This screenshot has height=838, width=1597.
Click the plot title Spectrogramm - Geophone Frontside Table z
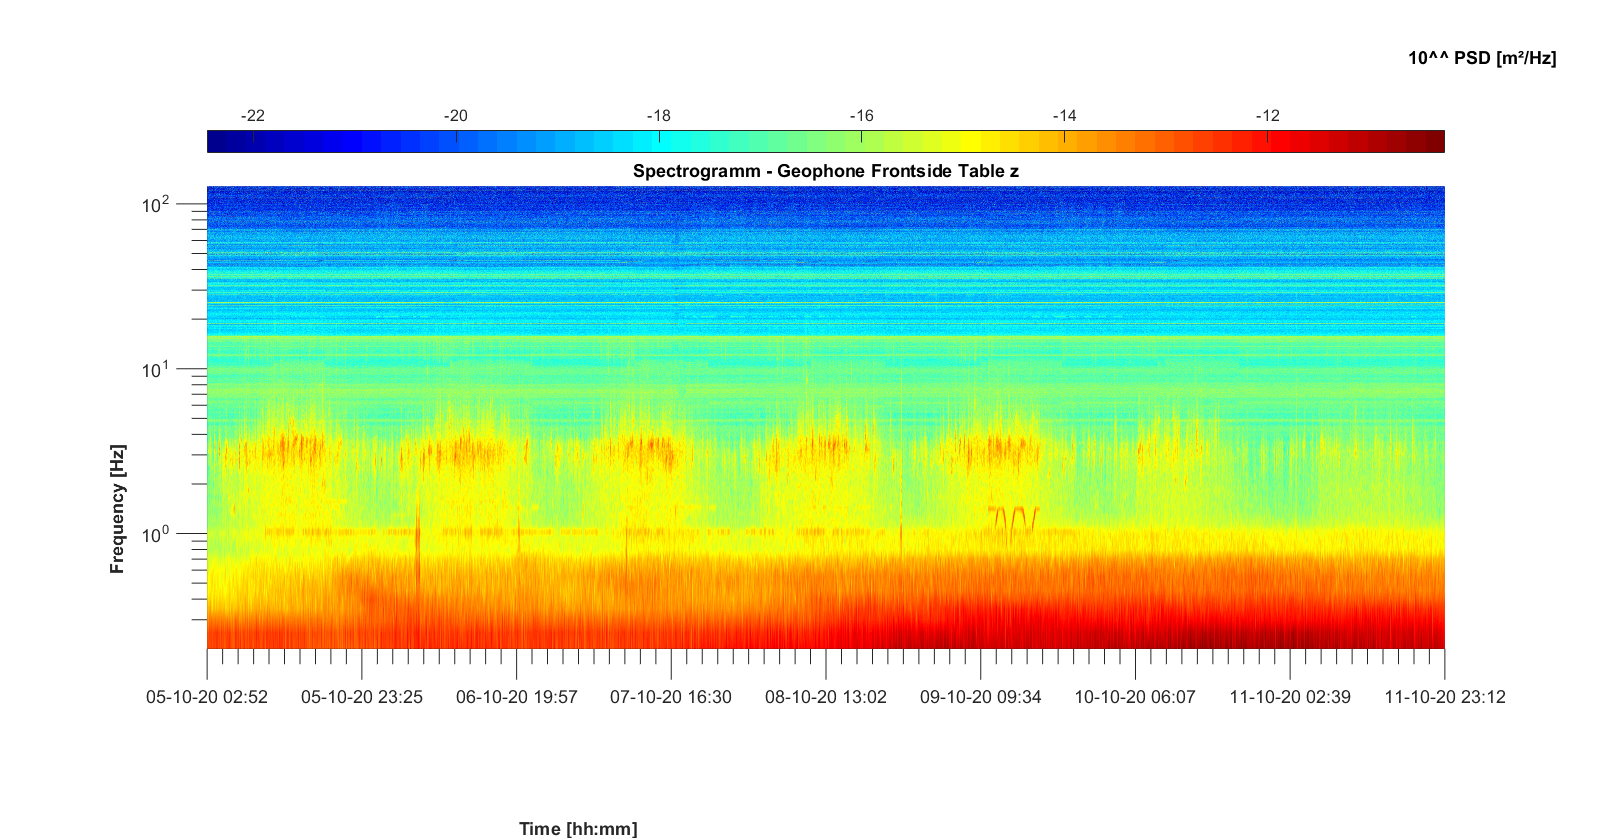click(x=825, y=171)
